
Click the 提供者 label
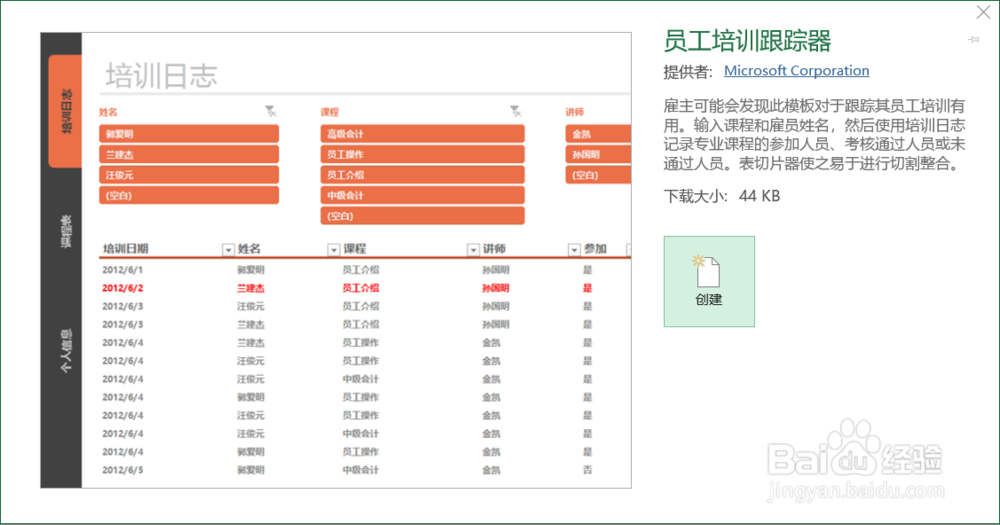(688, 71)
